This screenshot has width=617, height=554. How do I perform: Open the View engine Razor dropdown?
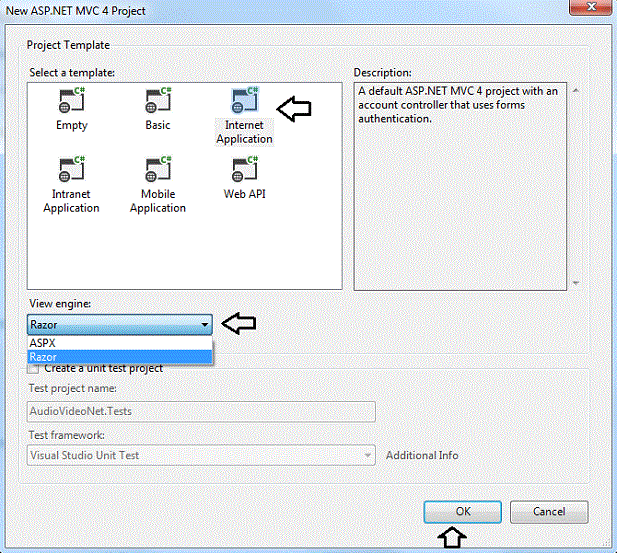[x=120, y=325]
